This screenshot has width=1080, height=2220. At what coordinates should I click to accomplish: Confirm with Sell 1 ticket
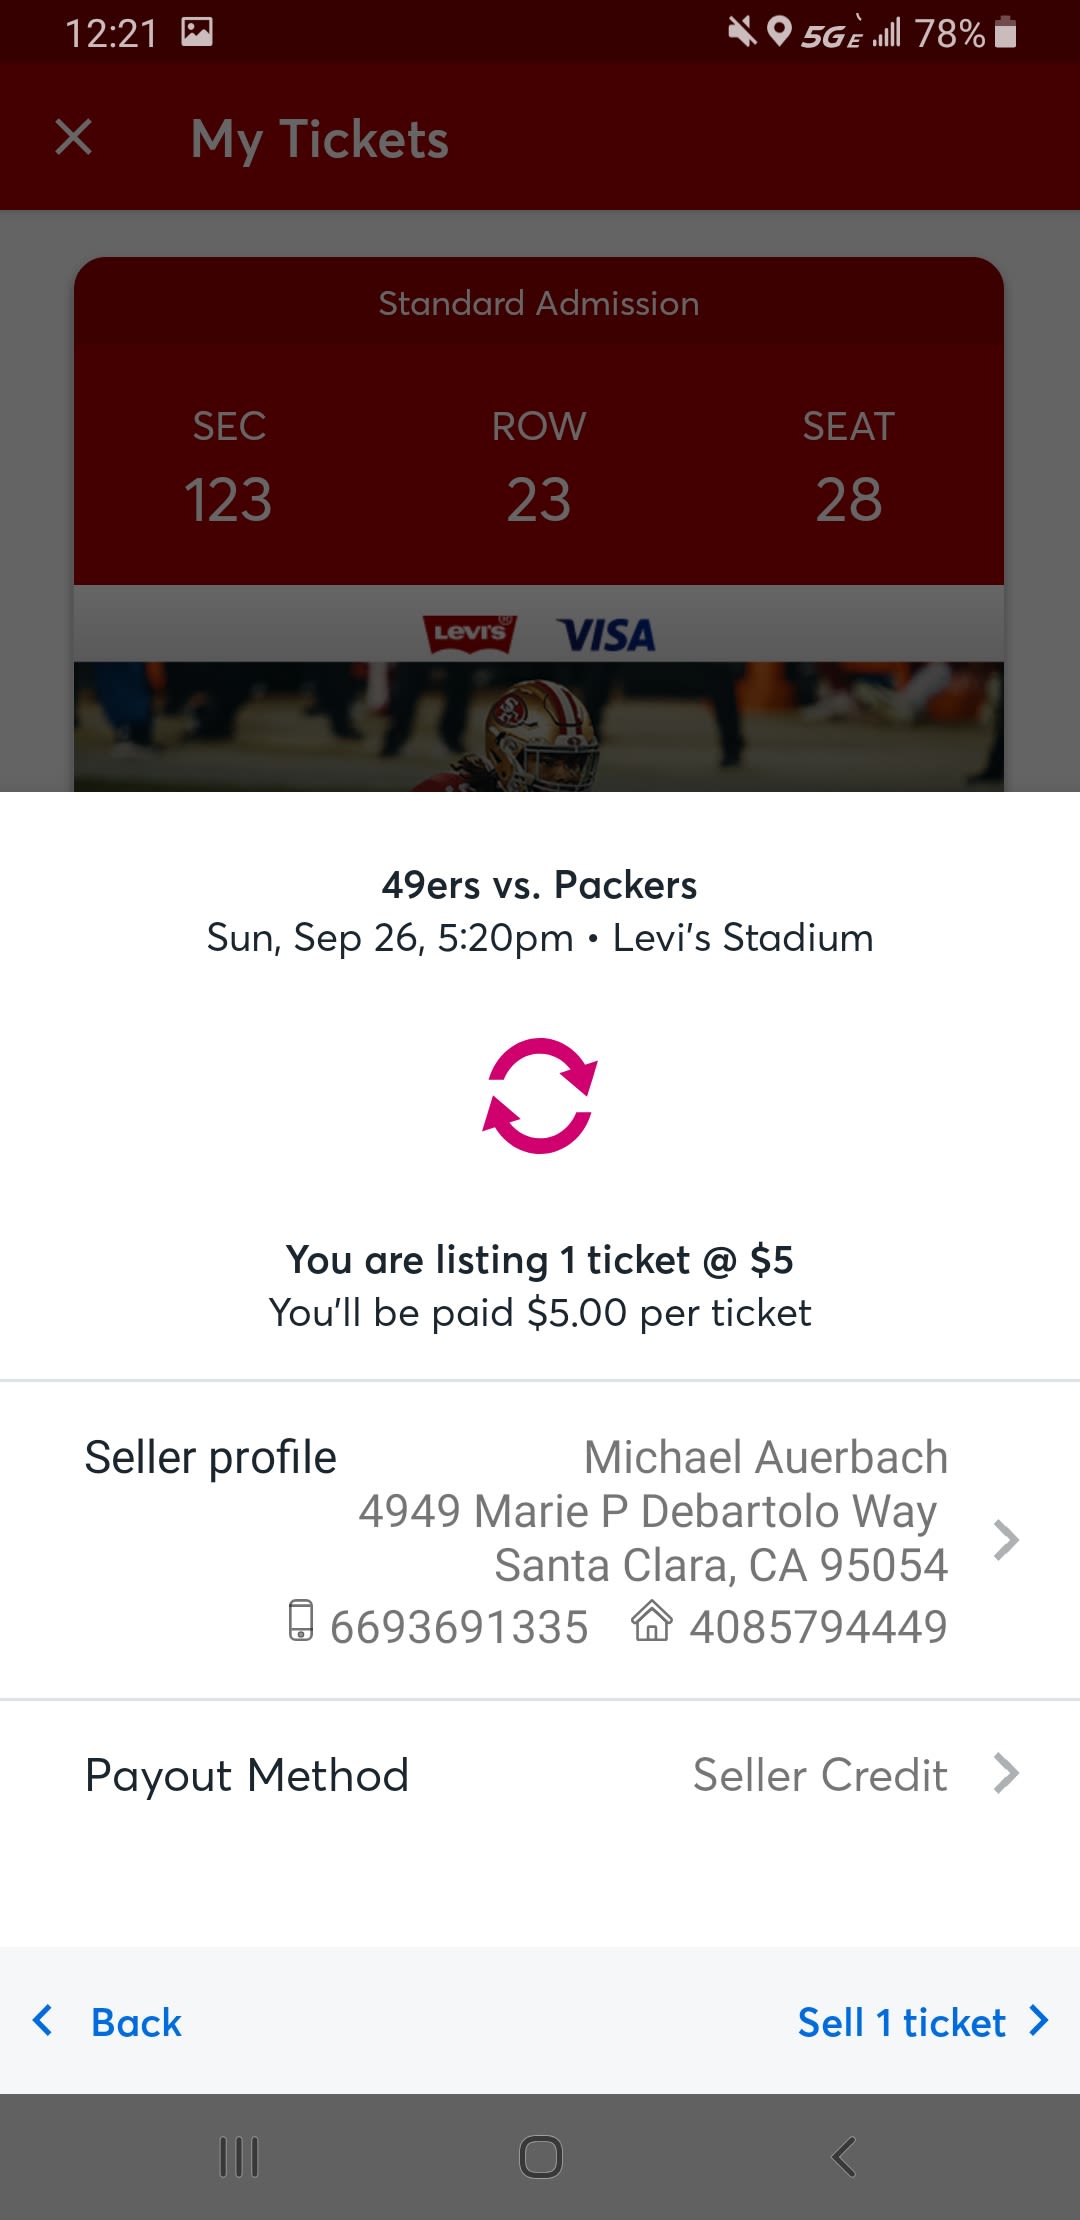point(922,2022)
